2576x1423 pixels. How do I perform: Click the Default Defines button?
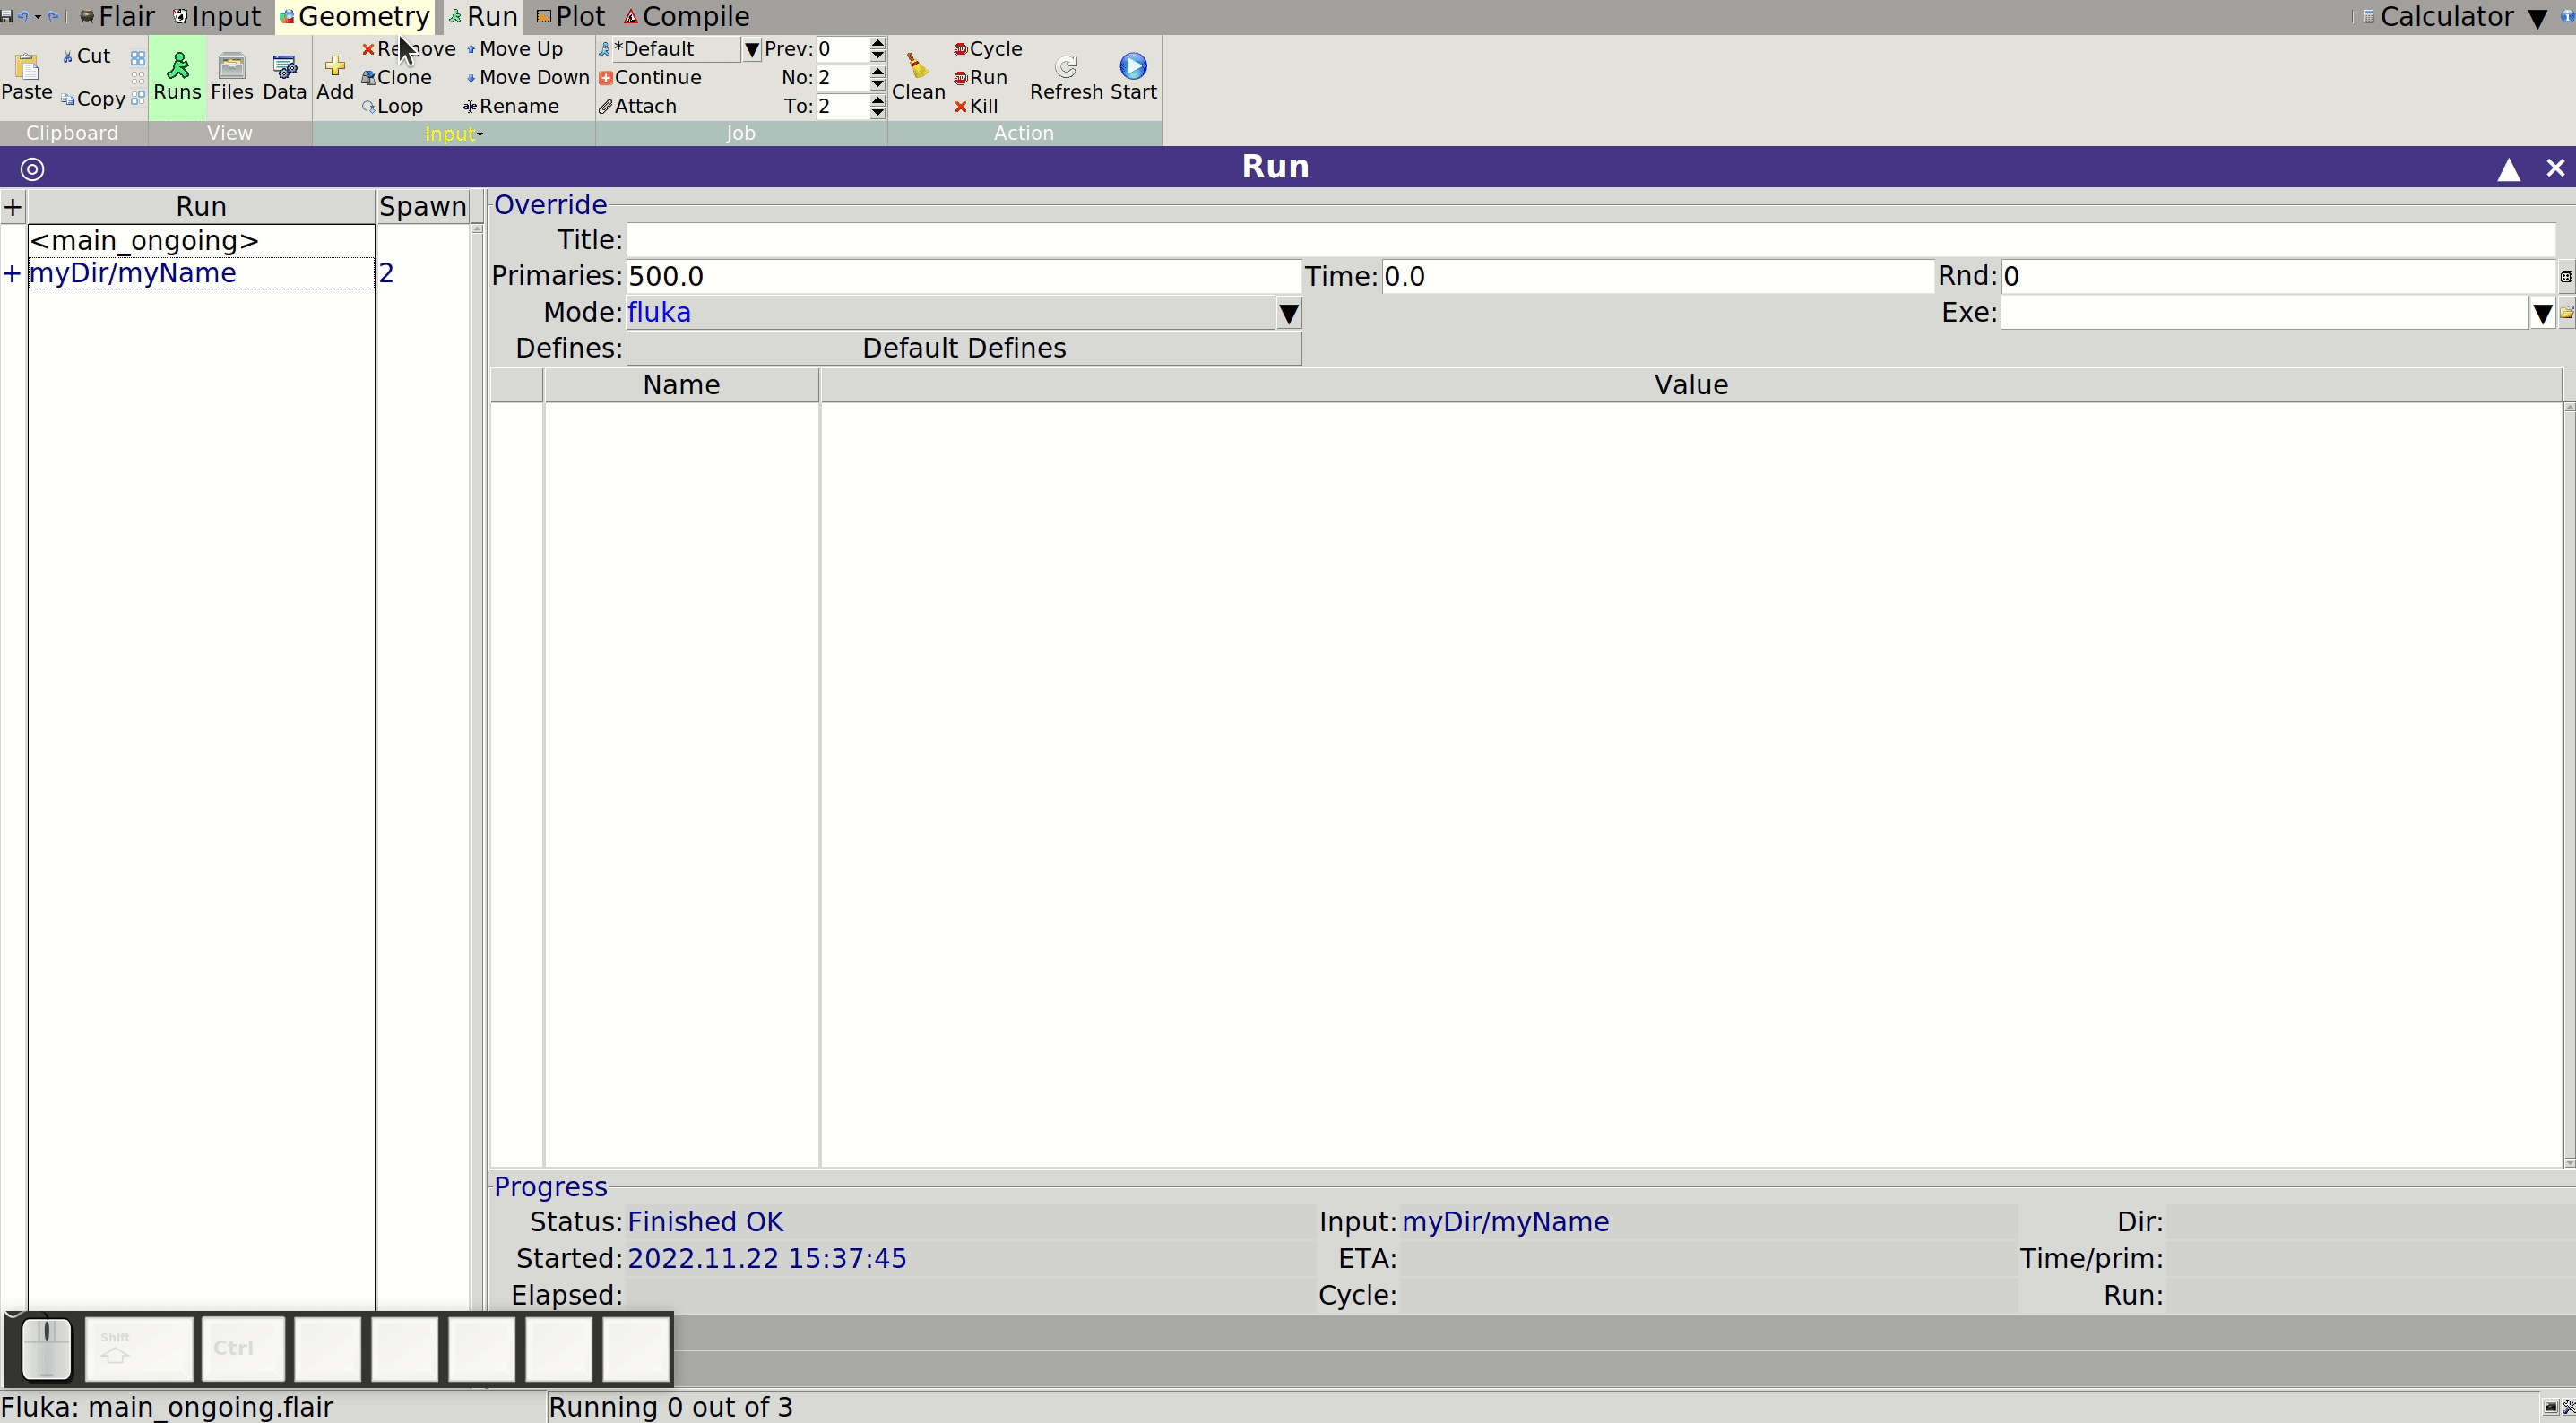pos(964,348)
